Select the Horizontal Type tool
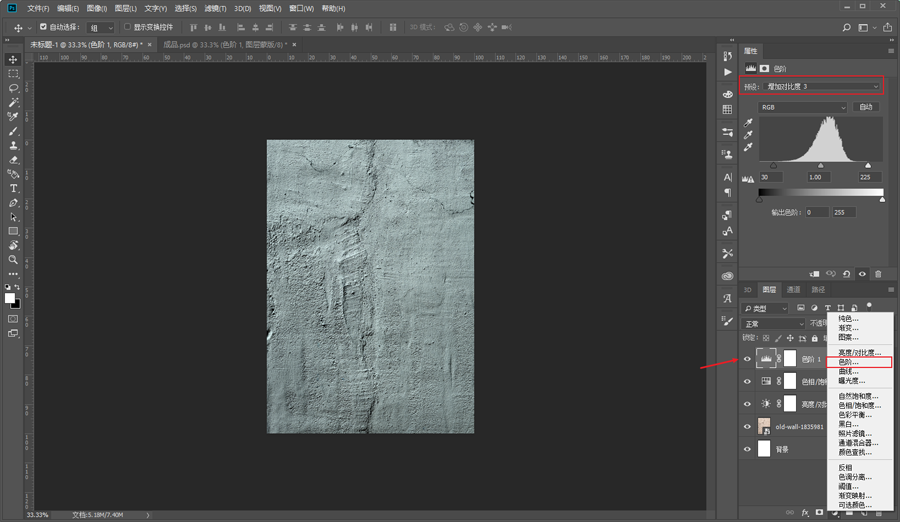Screen dimensions: 900x522 (x=13, y=188)
